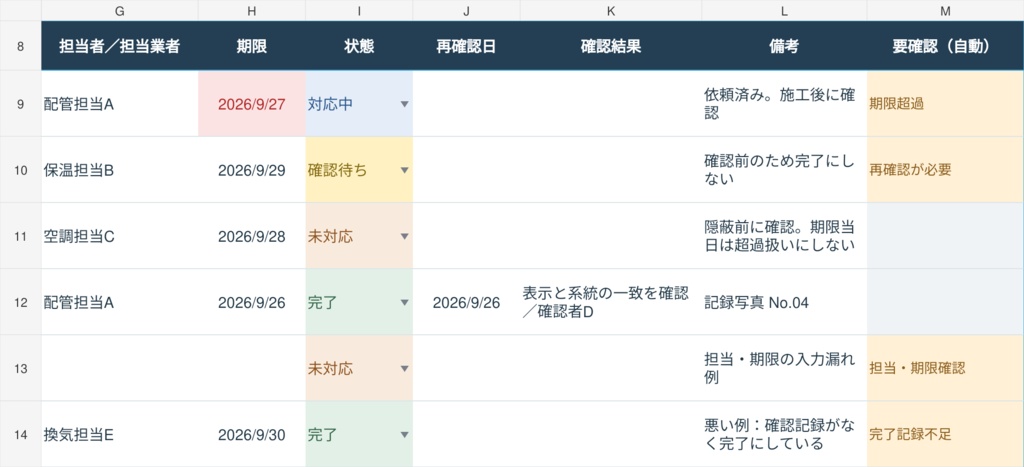Open the 未対応 status dropdown in row 11

click(404, 236)
